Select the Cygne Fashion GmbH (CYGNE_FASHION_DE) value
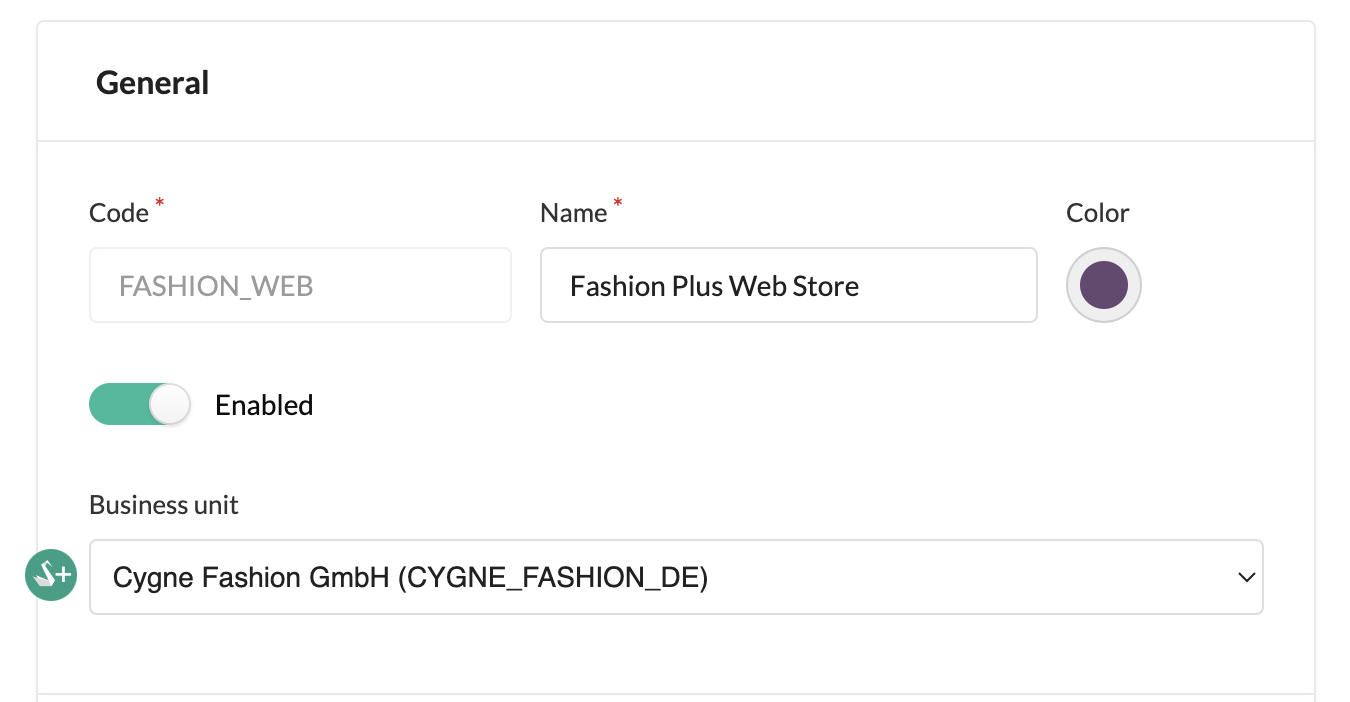Screen dimensions: 1350x702 (x=410, y=577)
